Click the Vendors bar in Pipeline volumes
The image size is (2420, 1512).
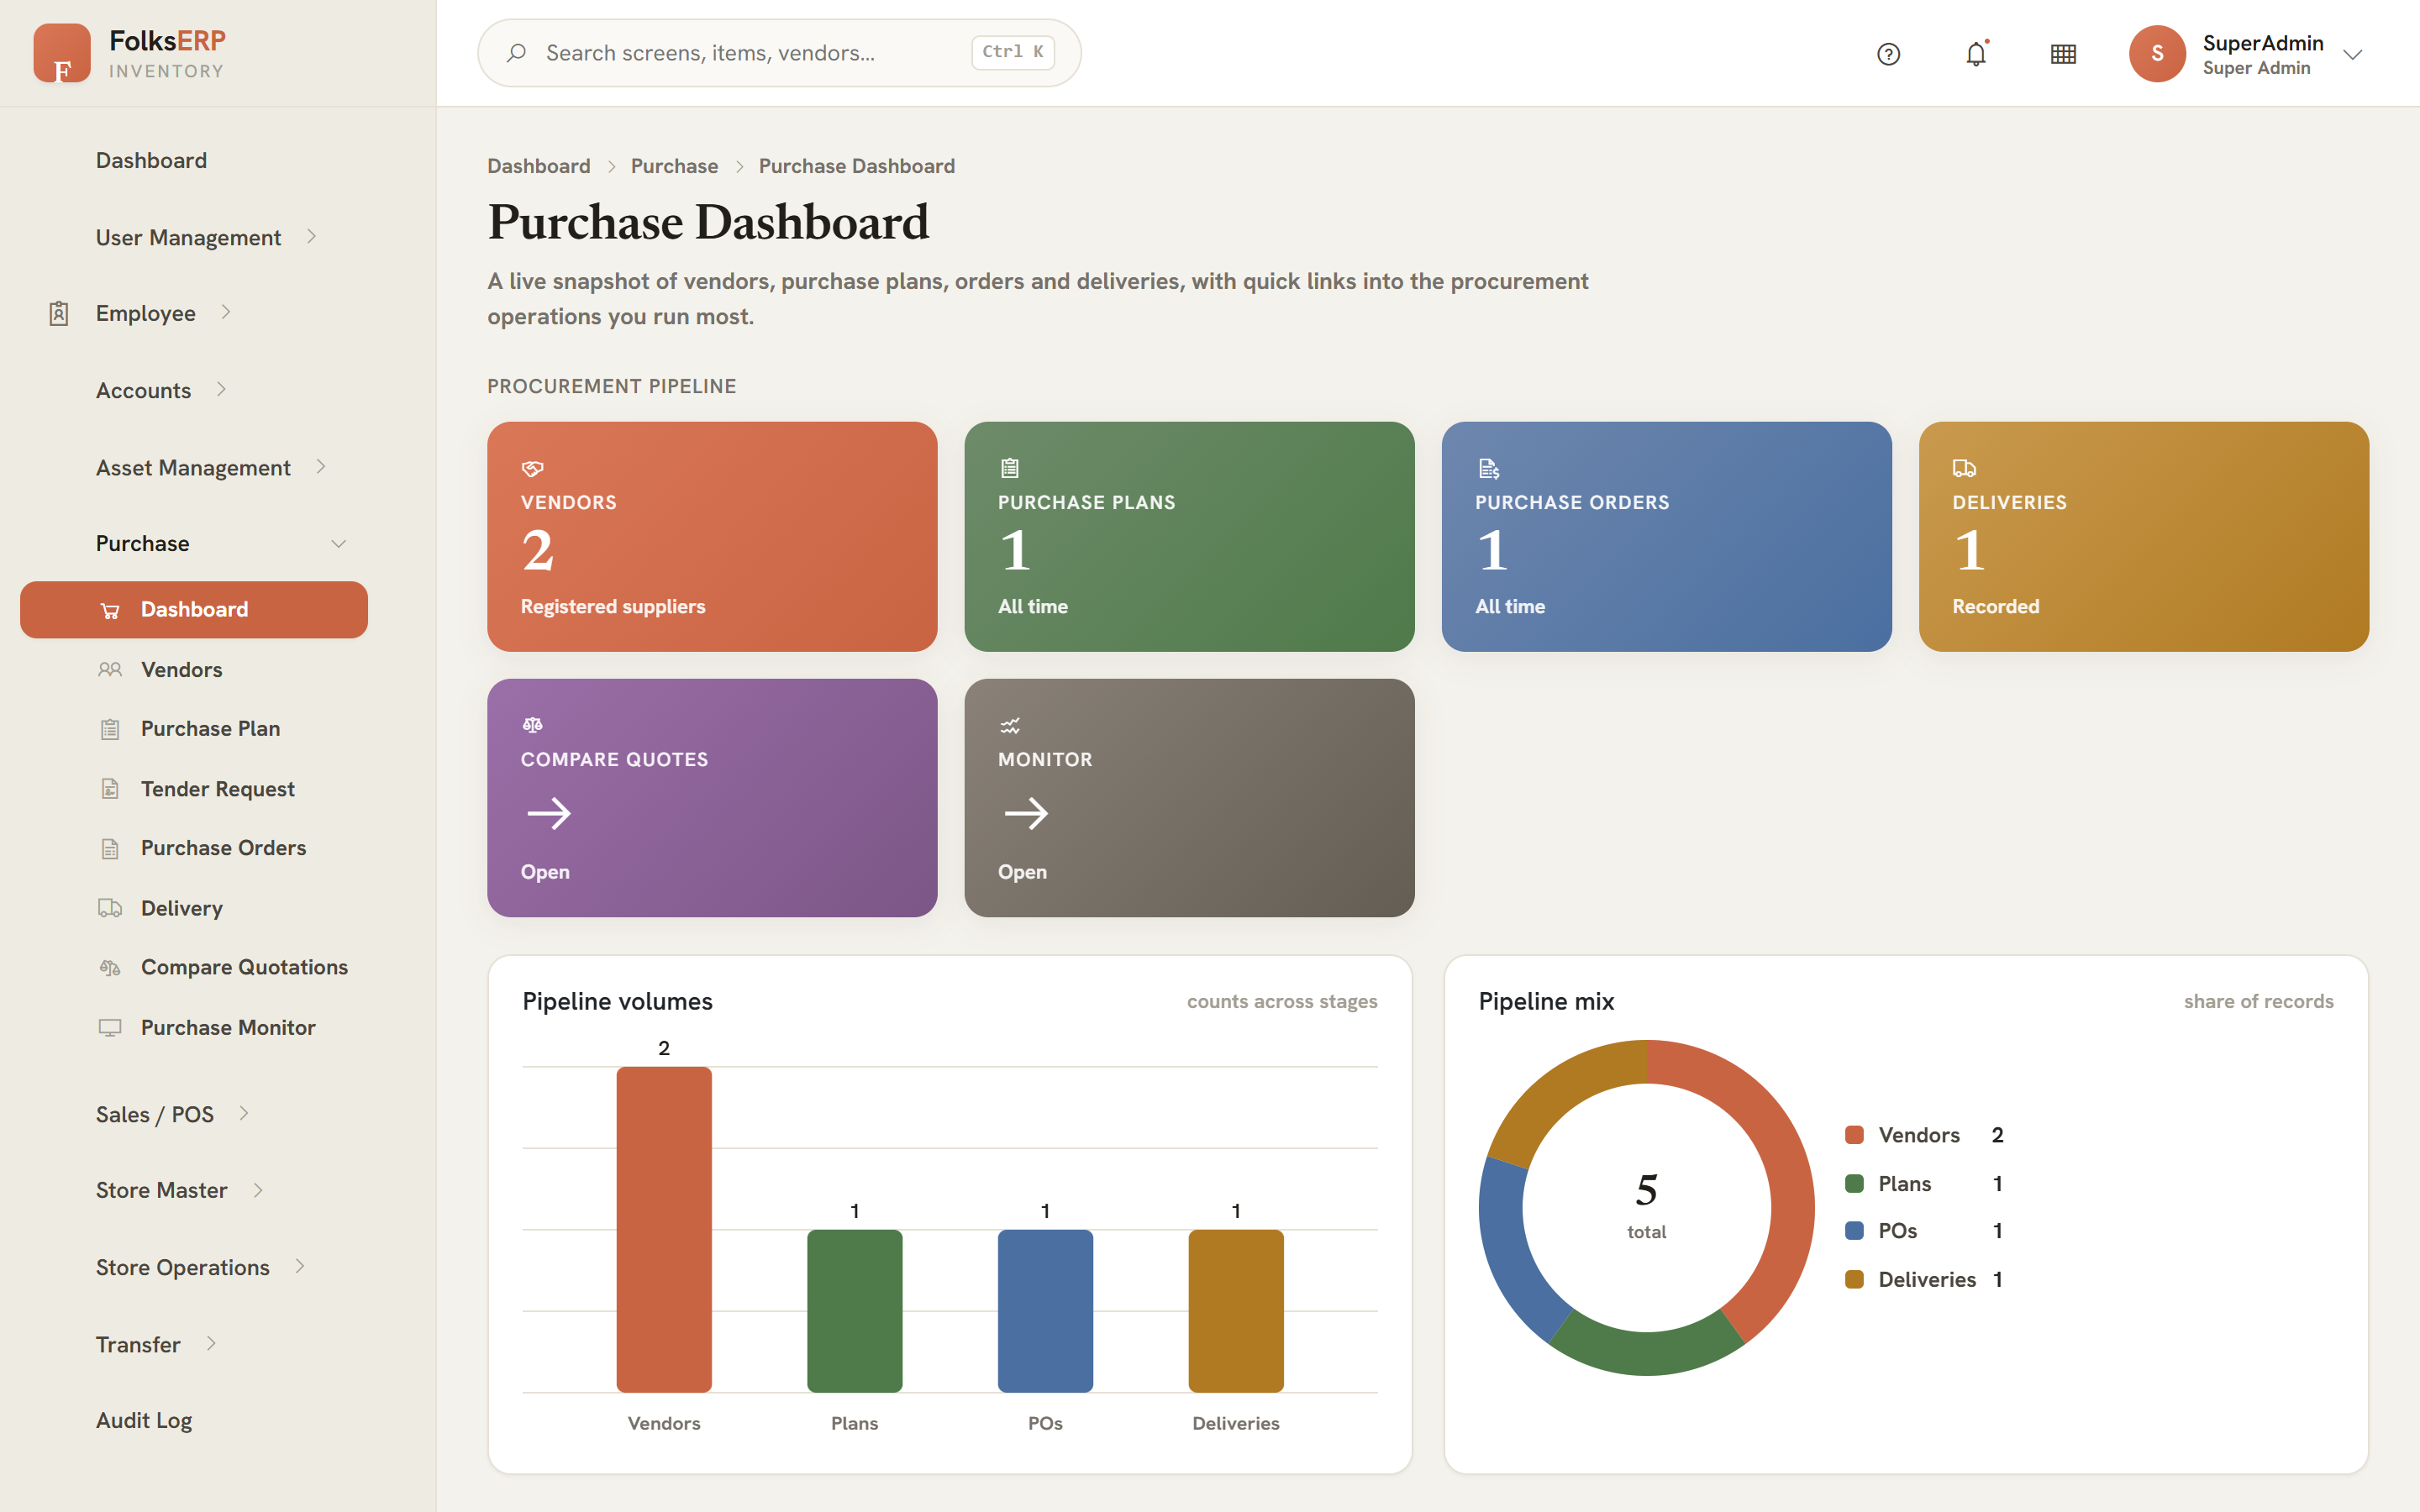[664, 1229]
